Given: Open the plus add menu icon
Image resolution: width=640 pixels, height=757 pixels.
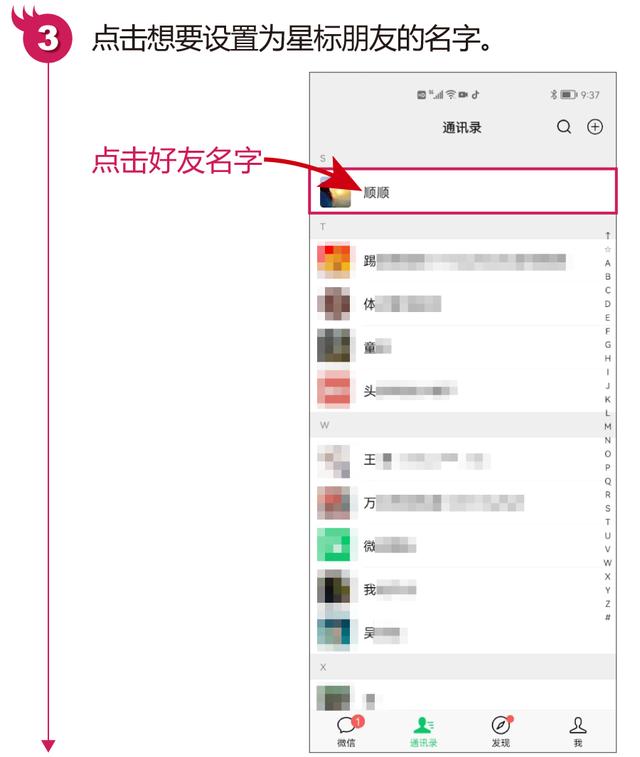Looking at the screenshot, I should pyautogui.click(x=595, y=127).
